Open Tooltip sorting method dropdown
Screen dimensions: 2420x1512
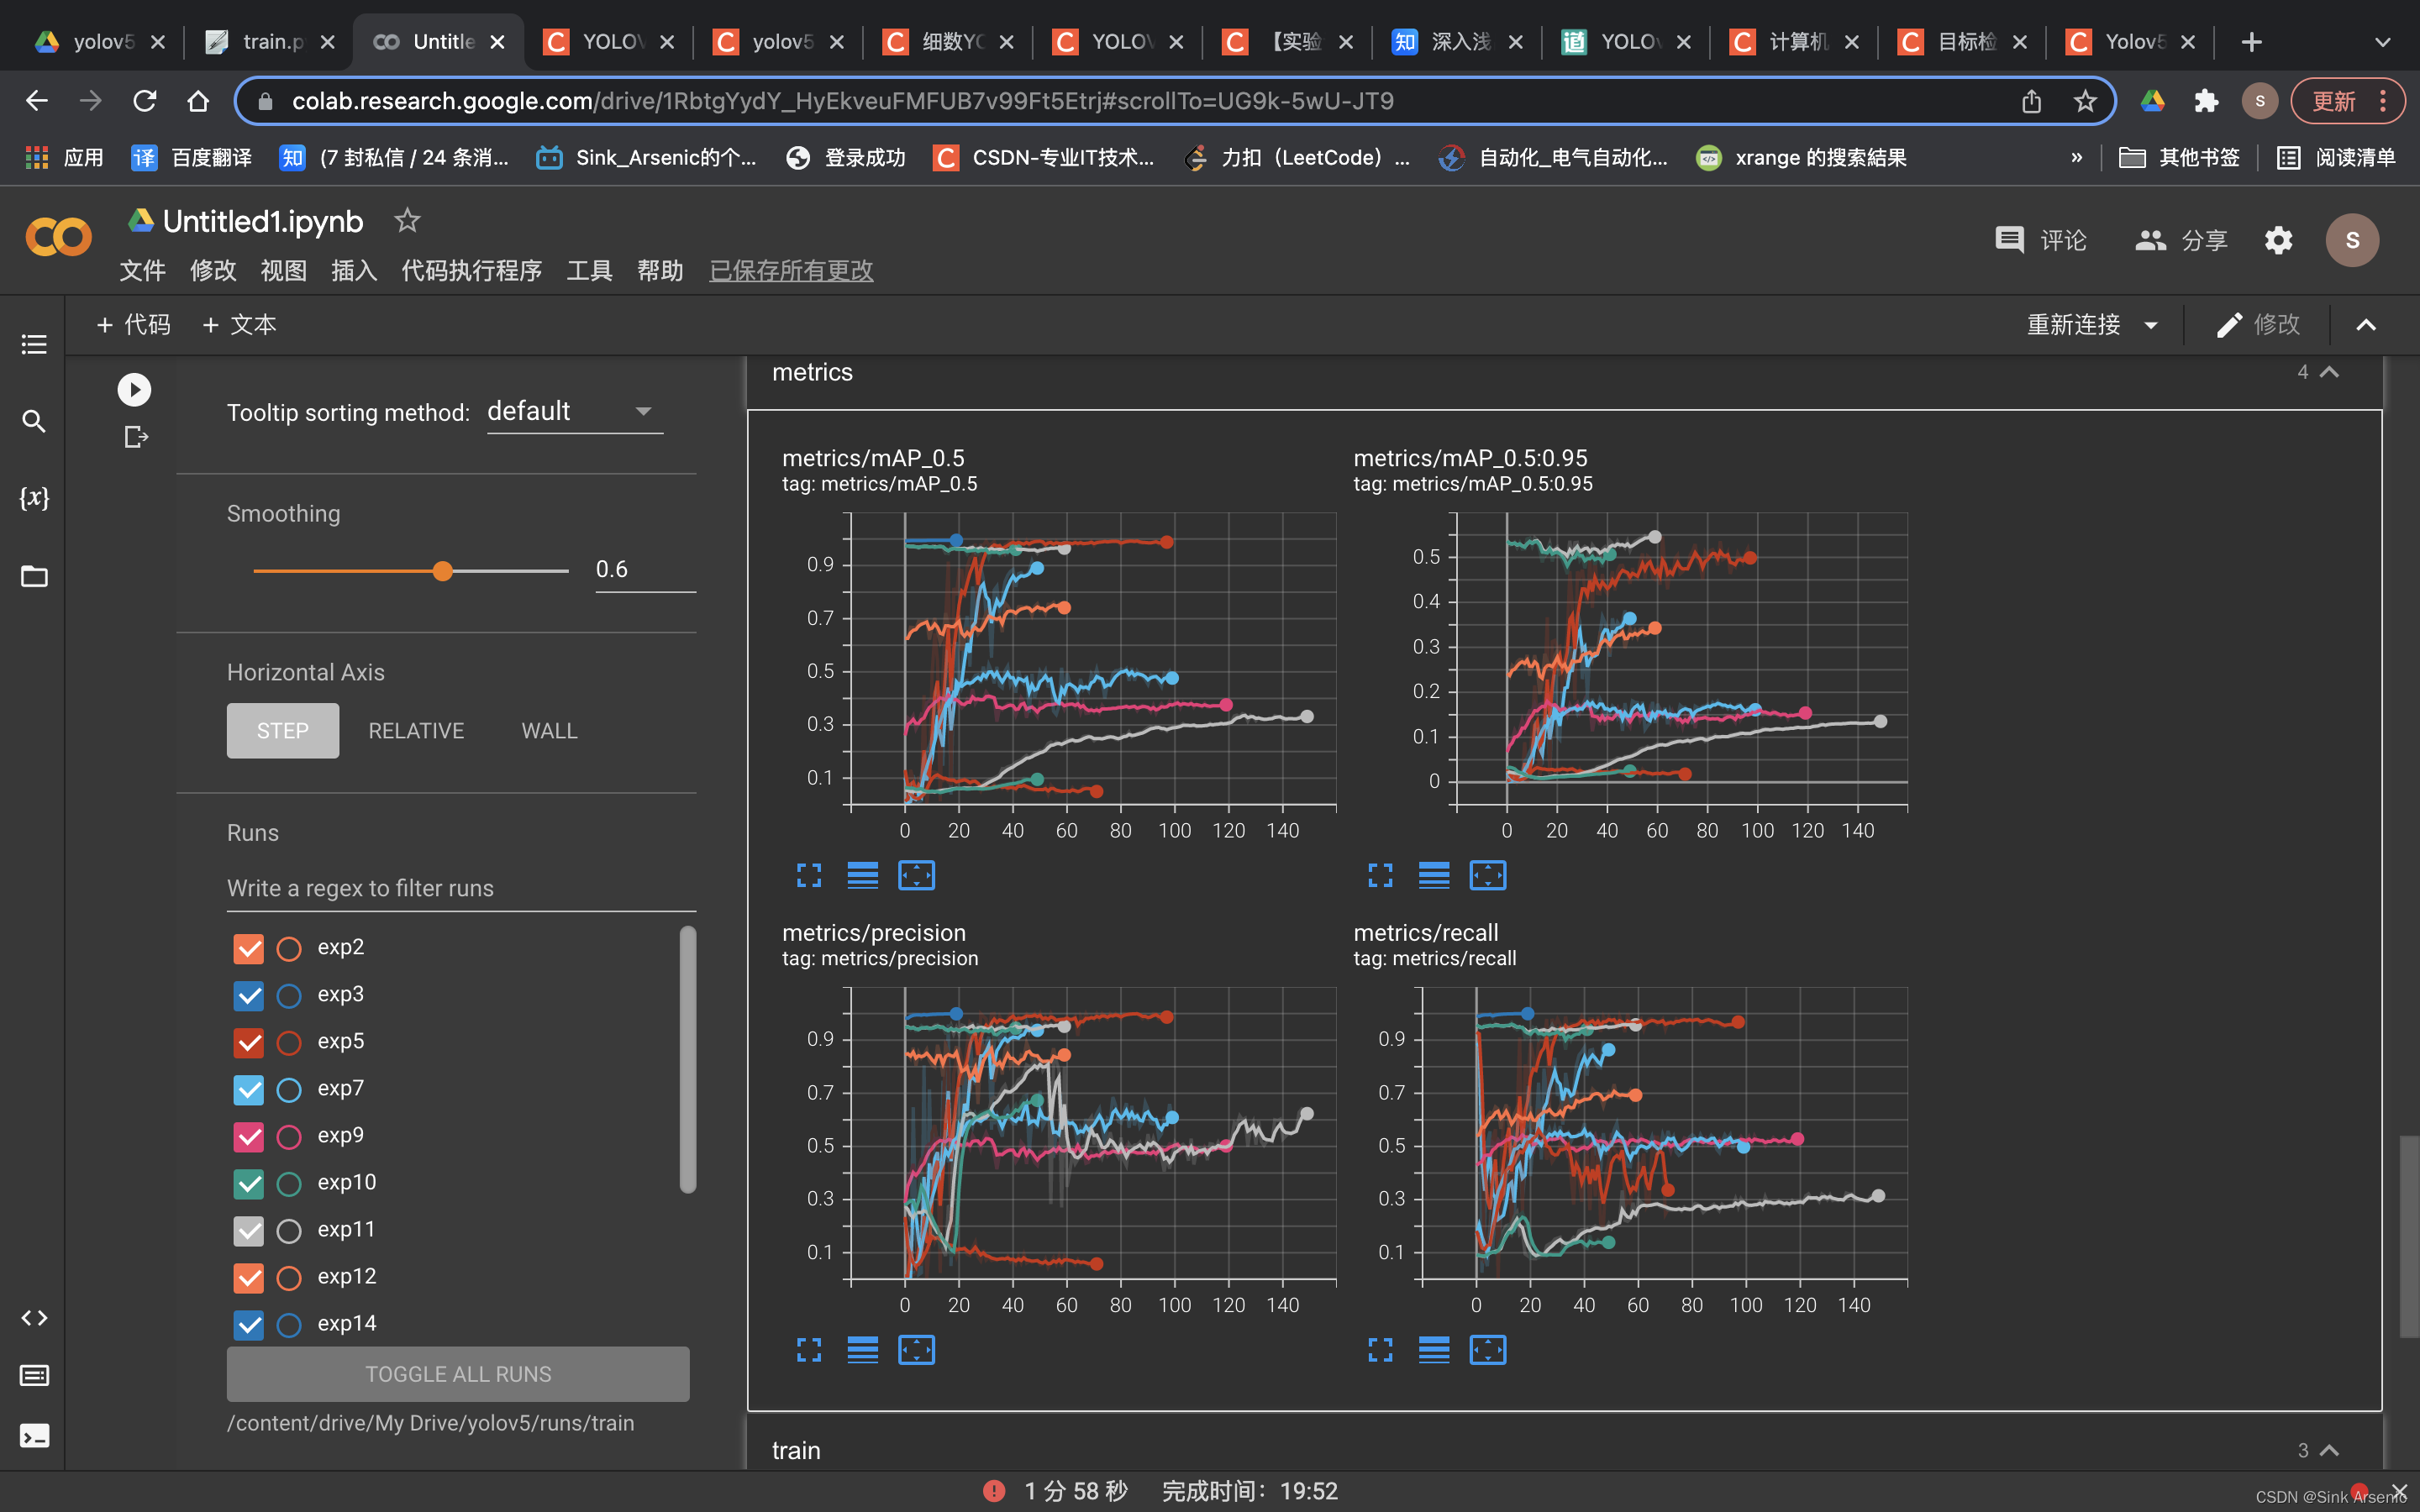click(x=574, y=412)
